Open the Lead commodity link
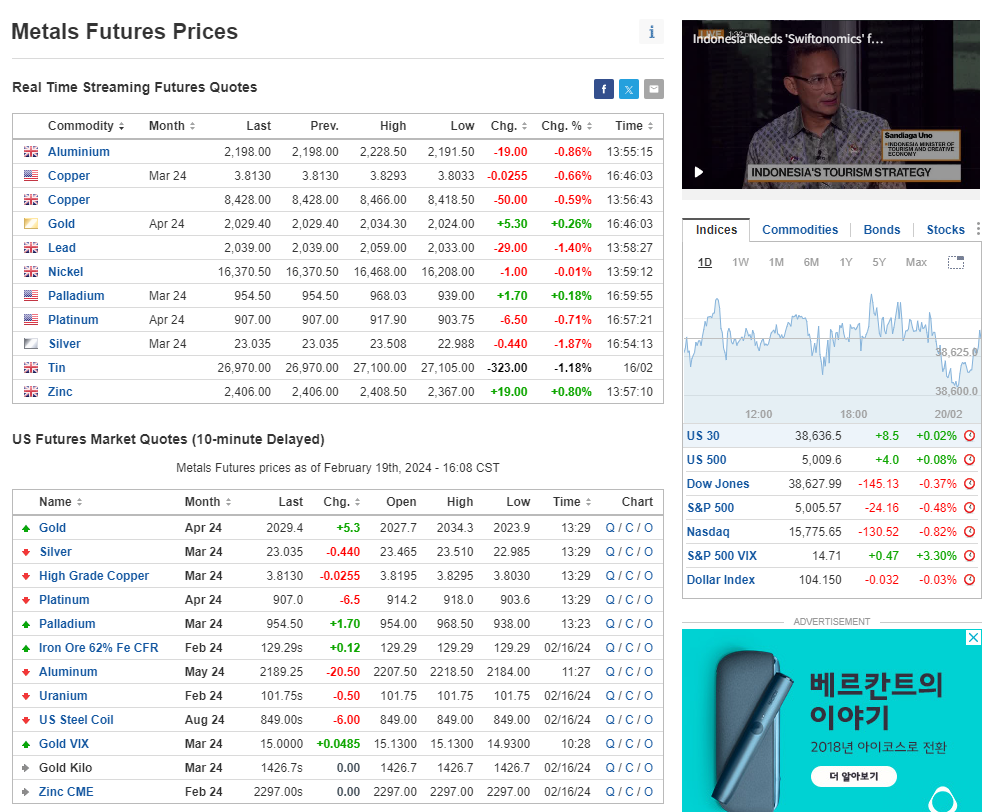Image resolution: width=995 pixels, height=812 pixels. pyautogui.click(x=62, y=248)
